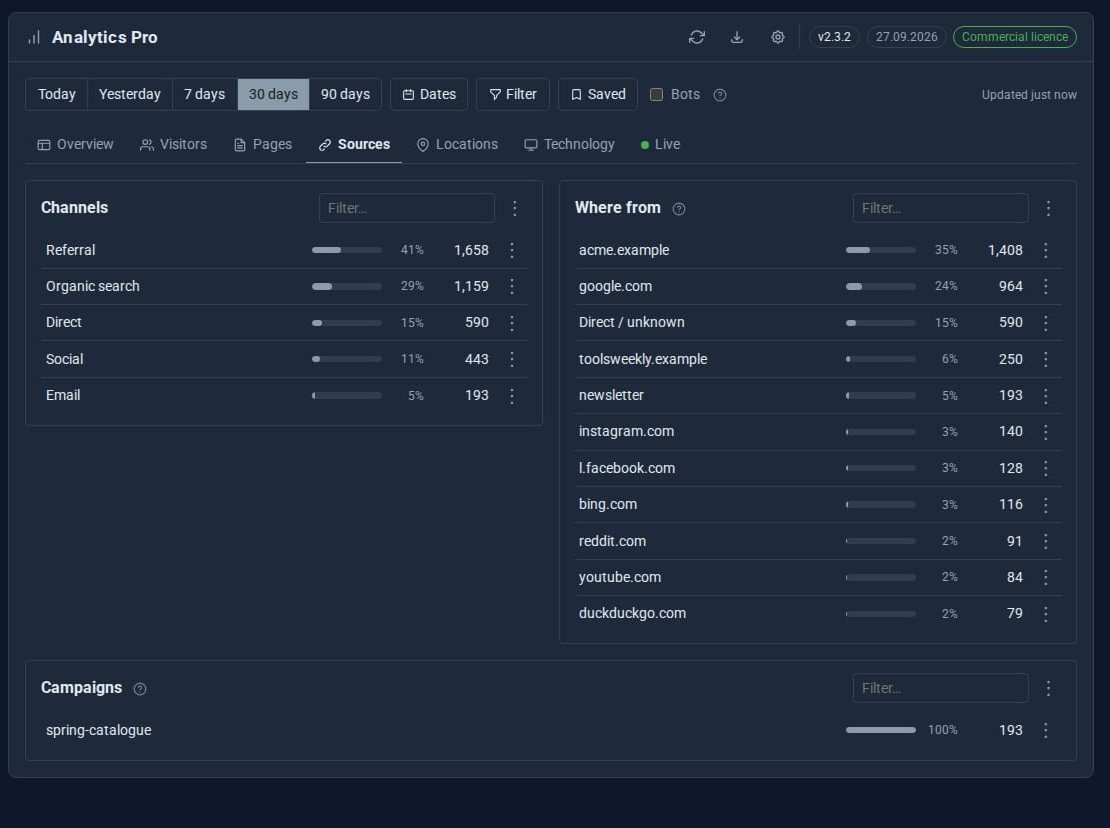Click the refresh data icon
The image size is (1110, 828).
697,37
